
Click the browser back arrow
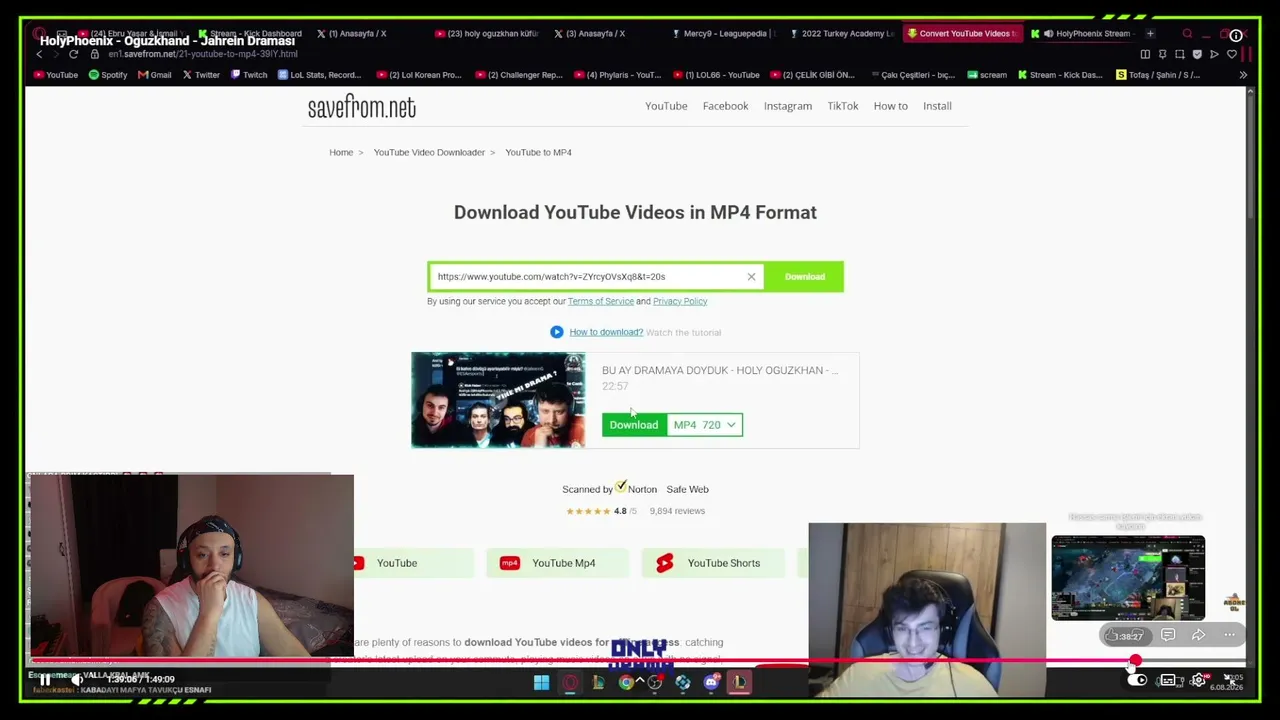point(39,54)
